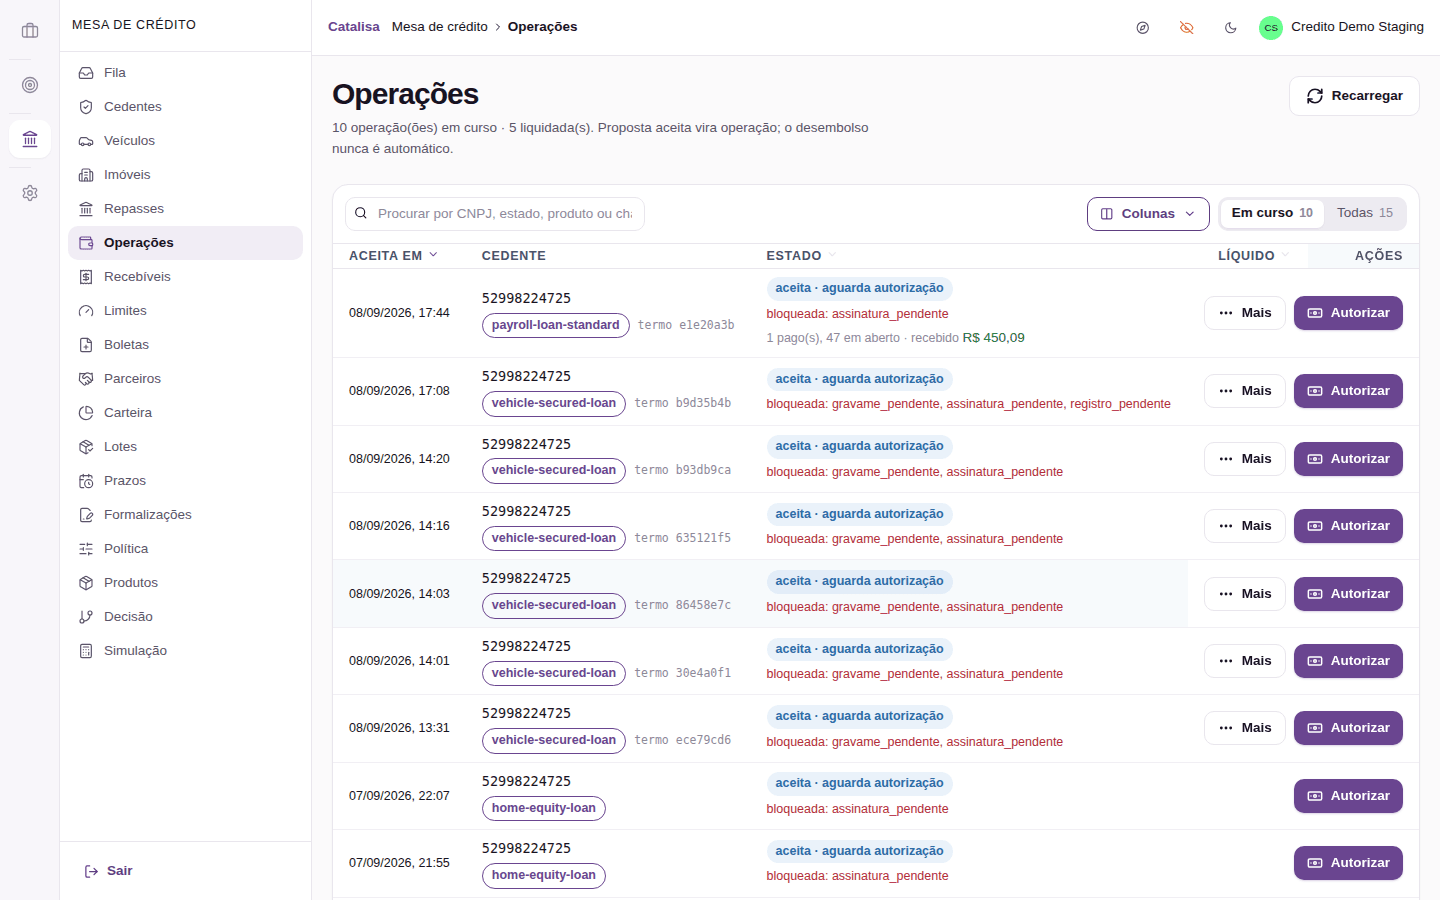Open Carteira page

(x=185, y=413)
